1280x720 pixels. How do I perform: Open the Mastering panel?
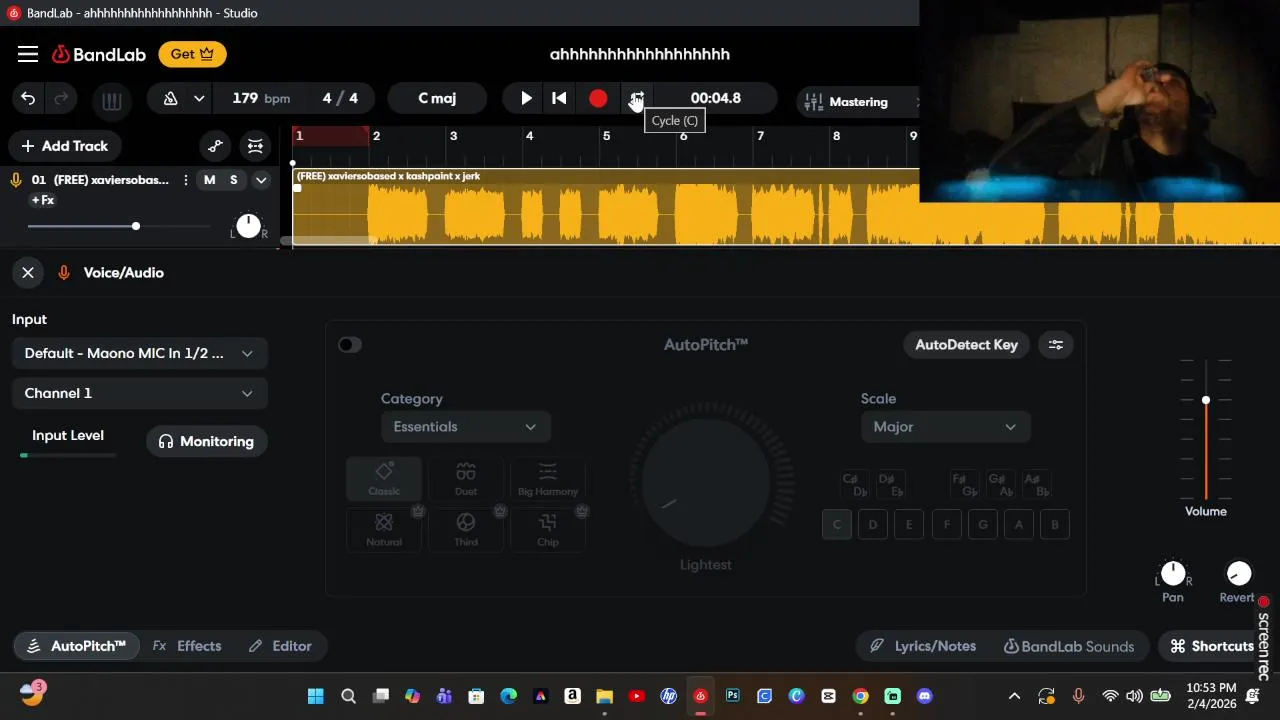(x=858, y=101)
